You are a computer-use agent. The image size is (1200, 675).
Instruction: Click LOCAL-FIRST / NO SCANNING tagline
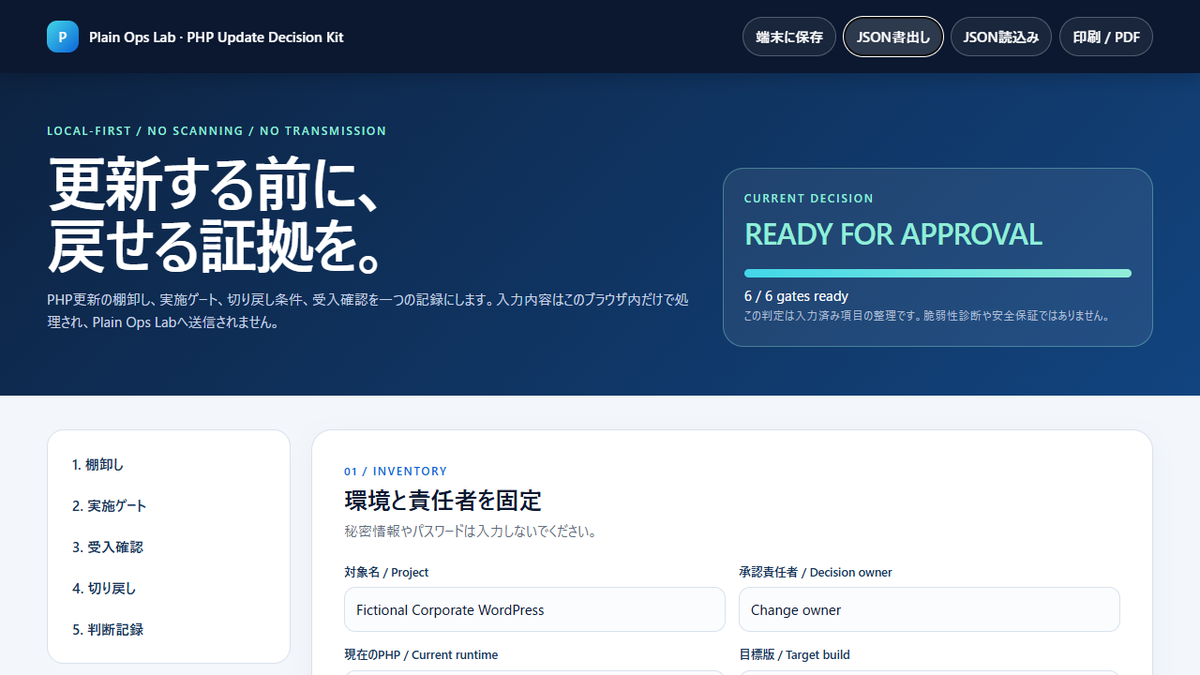pos(216,131)
